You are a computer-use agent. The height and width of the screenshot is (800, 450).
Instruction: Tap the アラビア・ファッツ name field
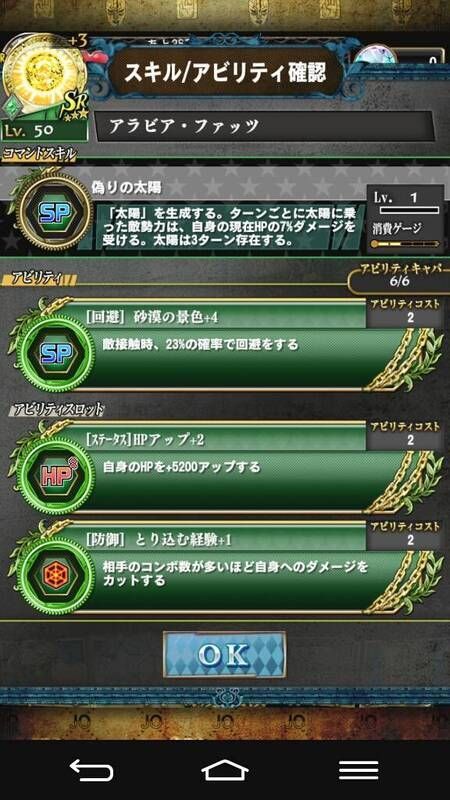[x=264, y=126]
